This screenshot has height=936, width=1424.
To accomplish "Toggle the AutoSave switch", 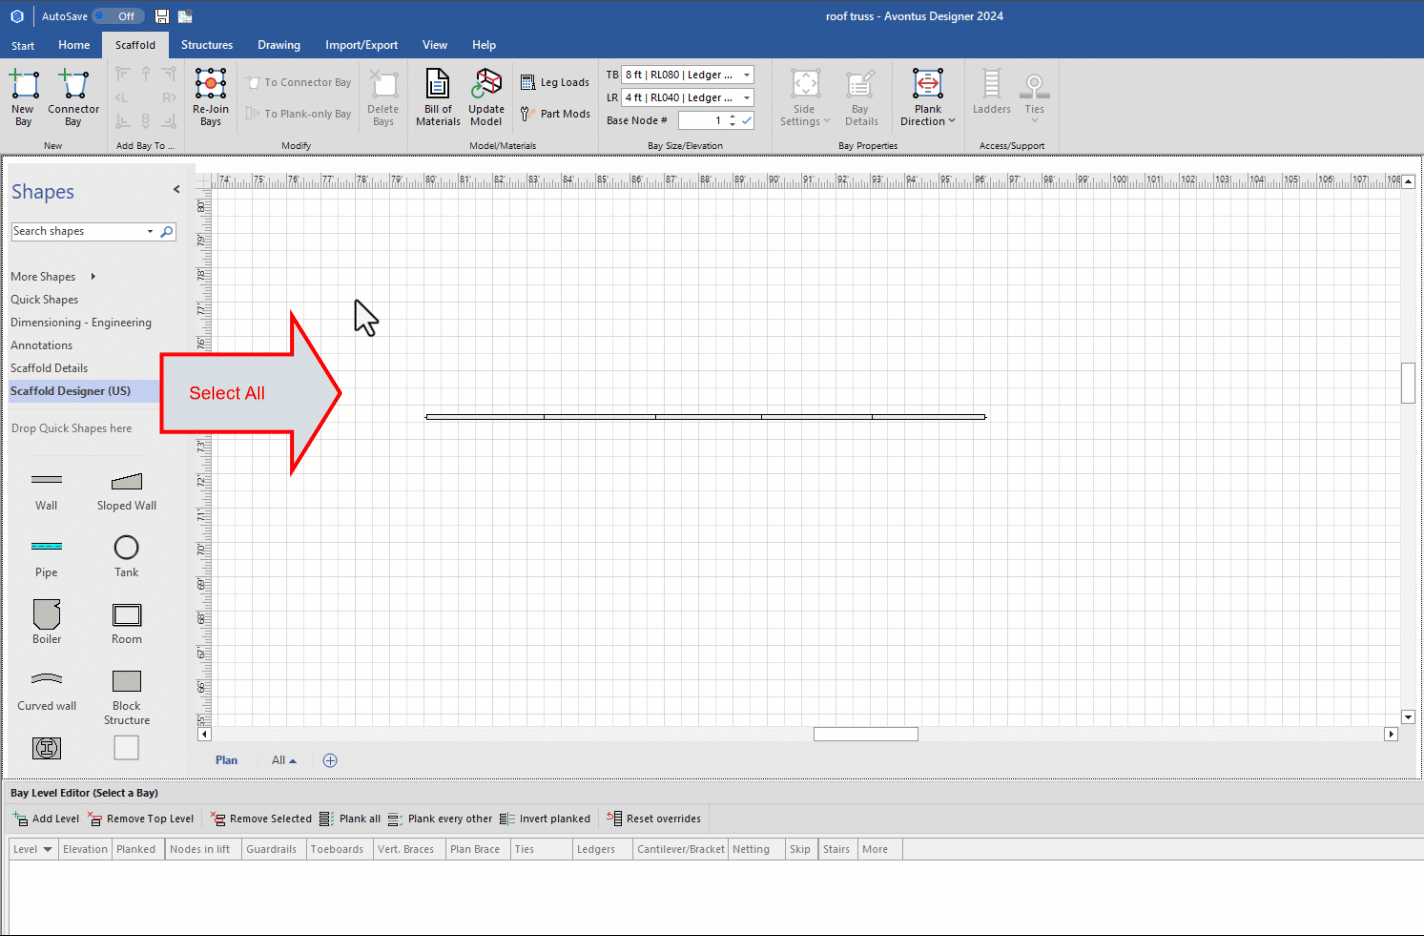I will point(118,16).
